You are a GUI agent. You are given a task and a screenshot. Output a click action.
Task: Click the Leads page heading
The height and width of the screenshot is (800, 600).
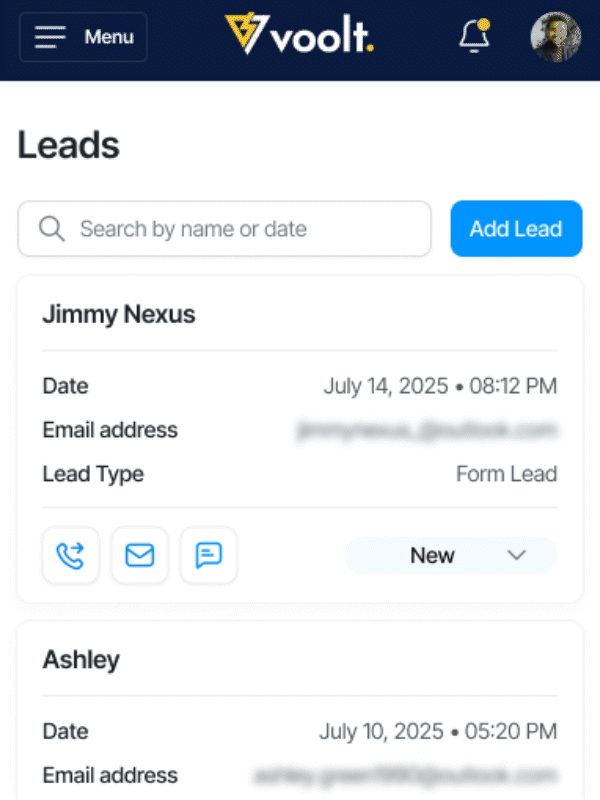point(69,146)
